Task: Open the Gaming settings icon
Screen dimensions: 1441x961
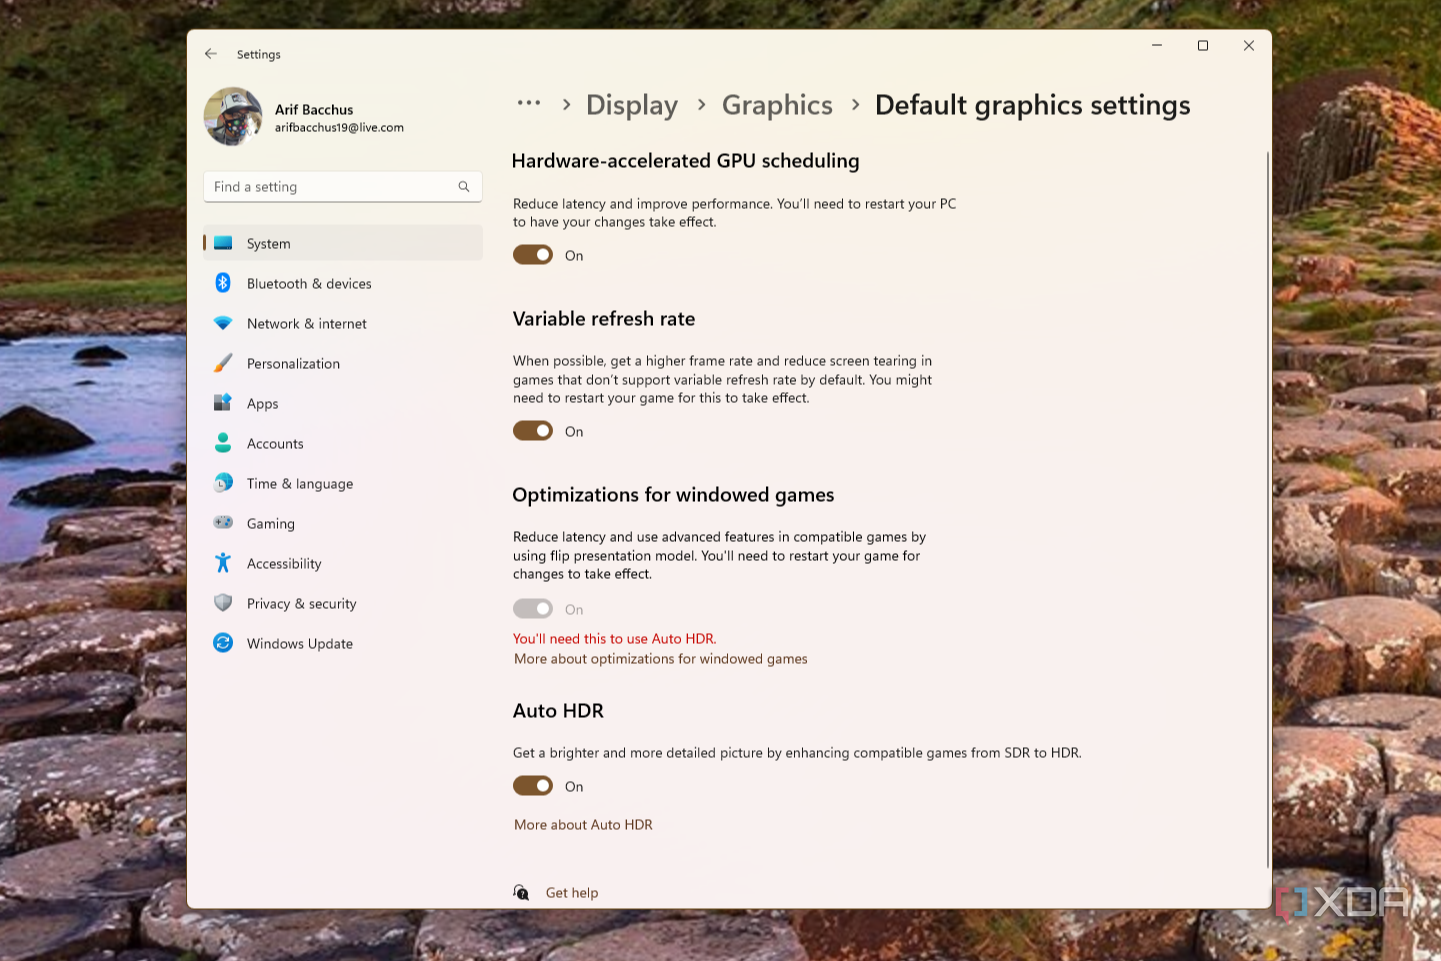Action: pos(222,523)
